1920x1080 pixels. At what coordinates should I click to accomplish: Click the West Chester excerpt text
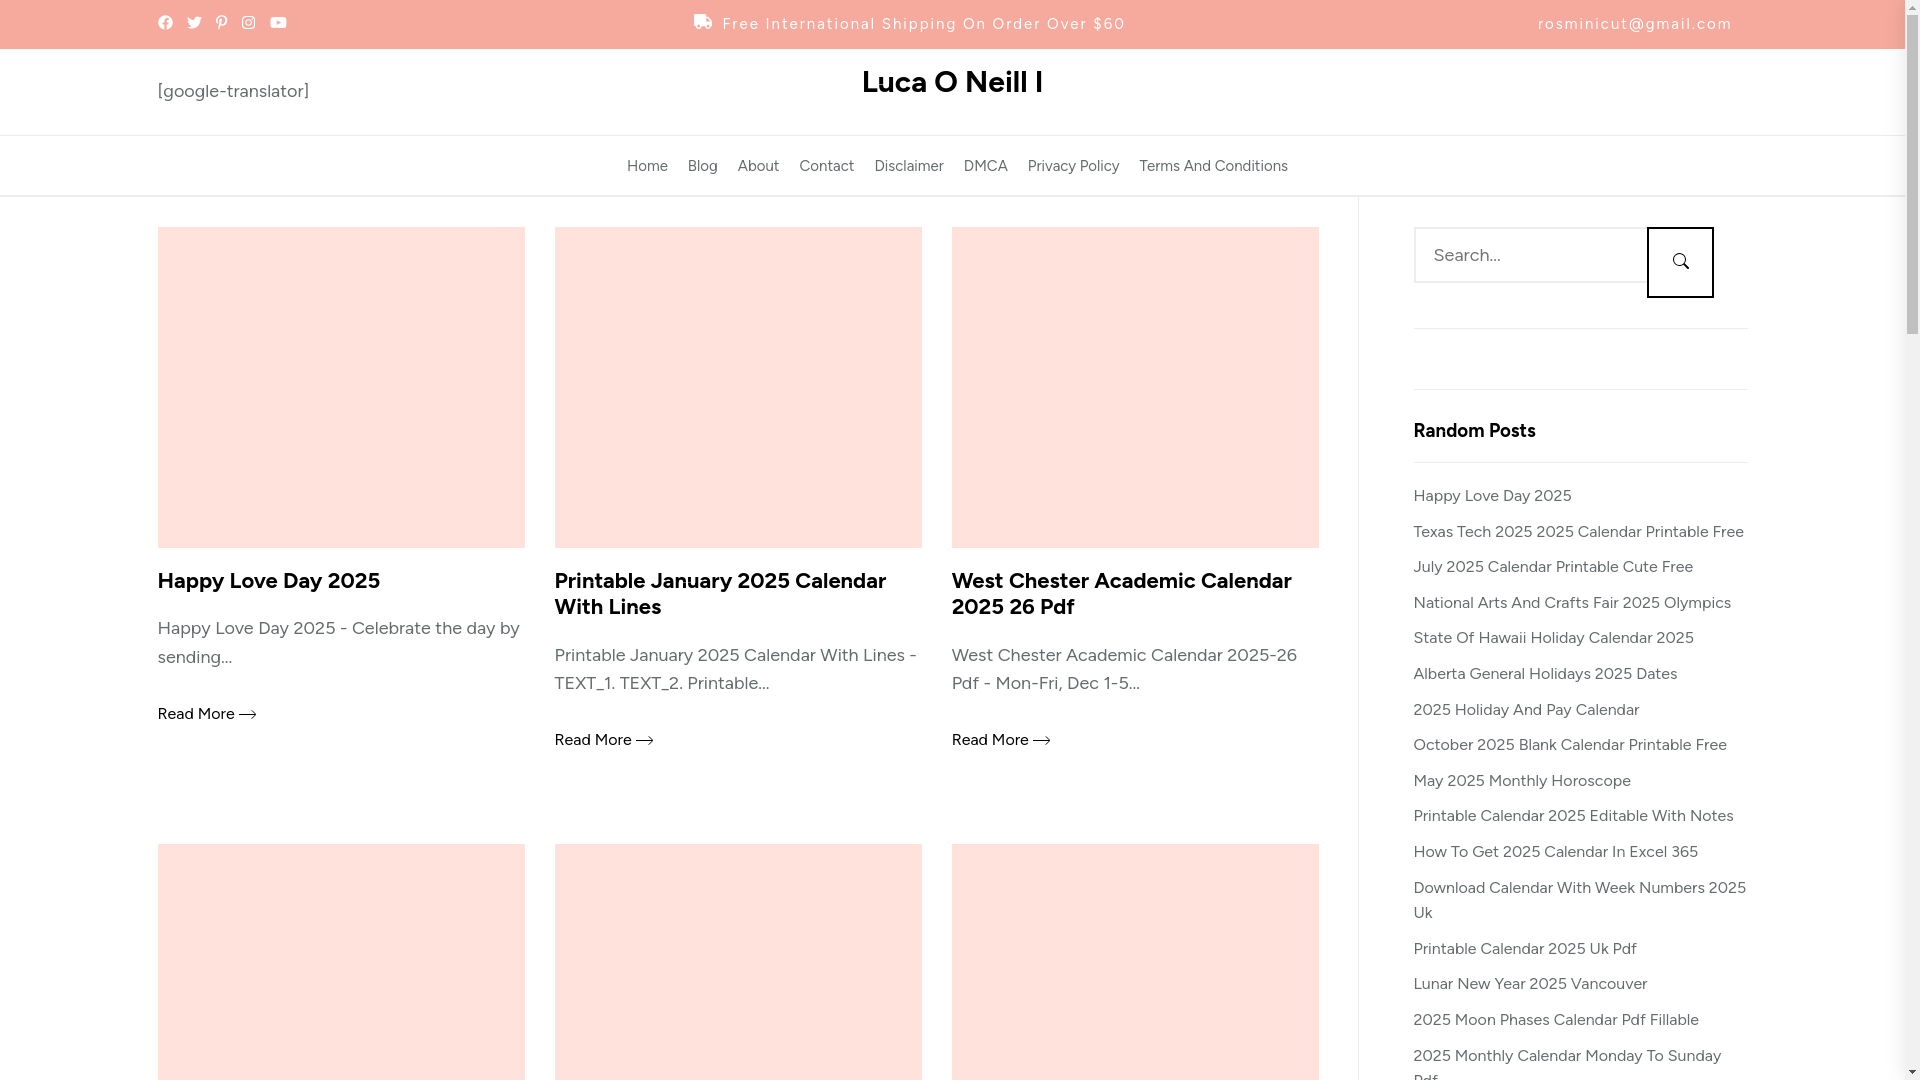coord(1124,669)
